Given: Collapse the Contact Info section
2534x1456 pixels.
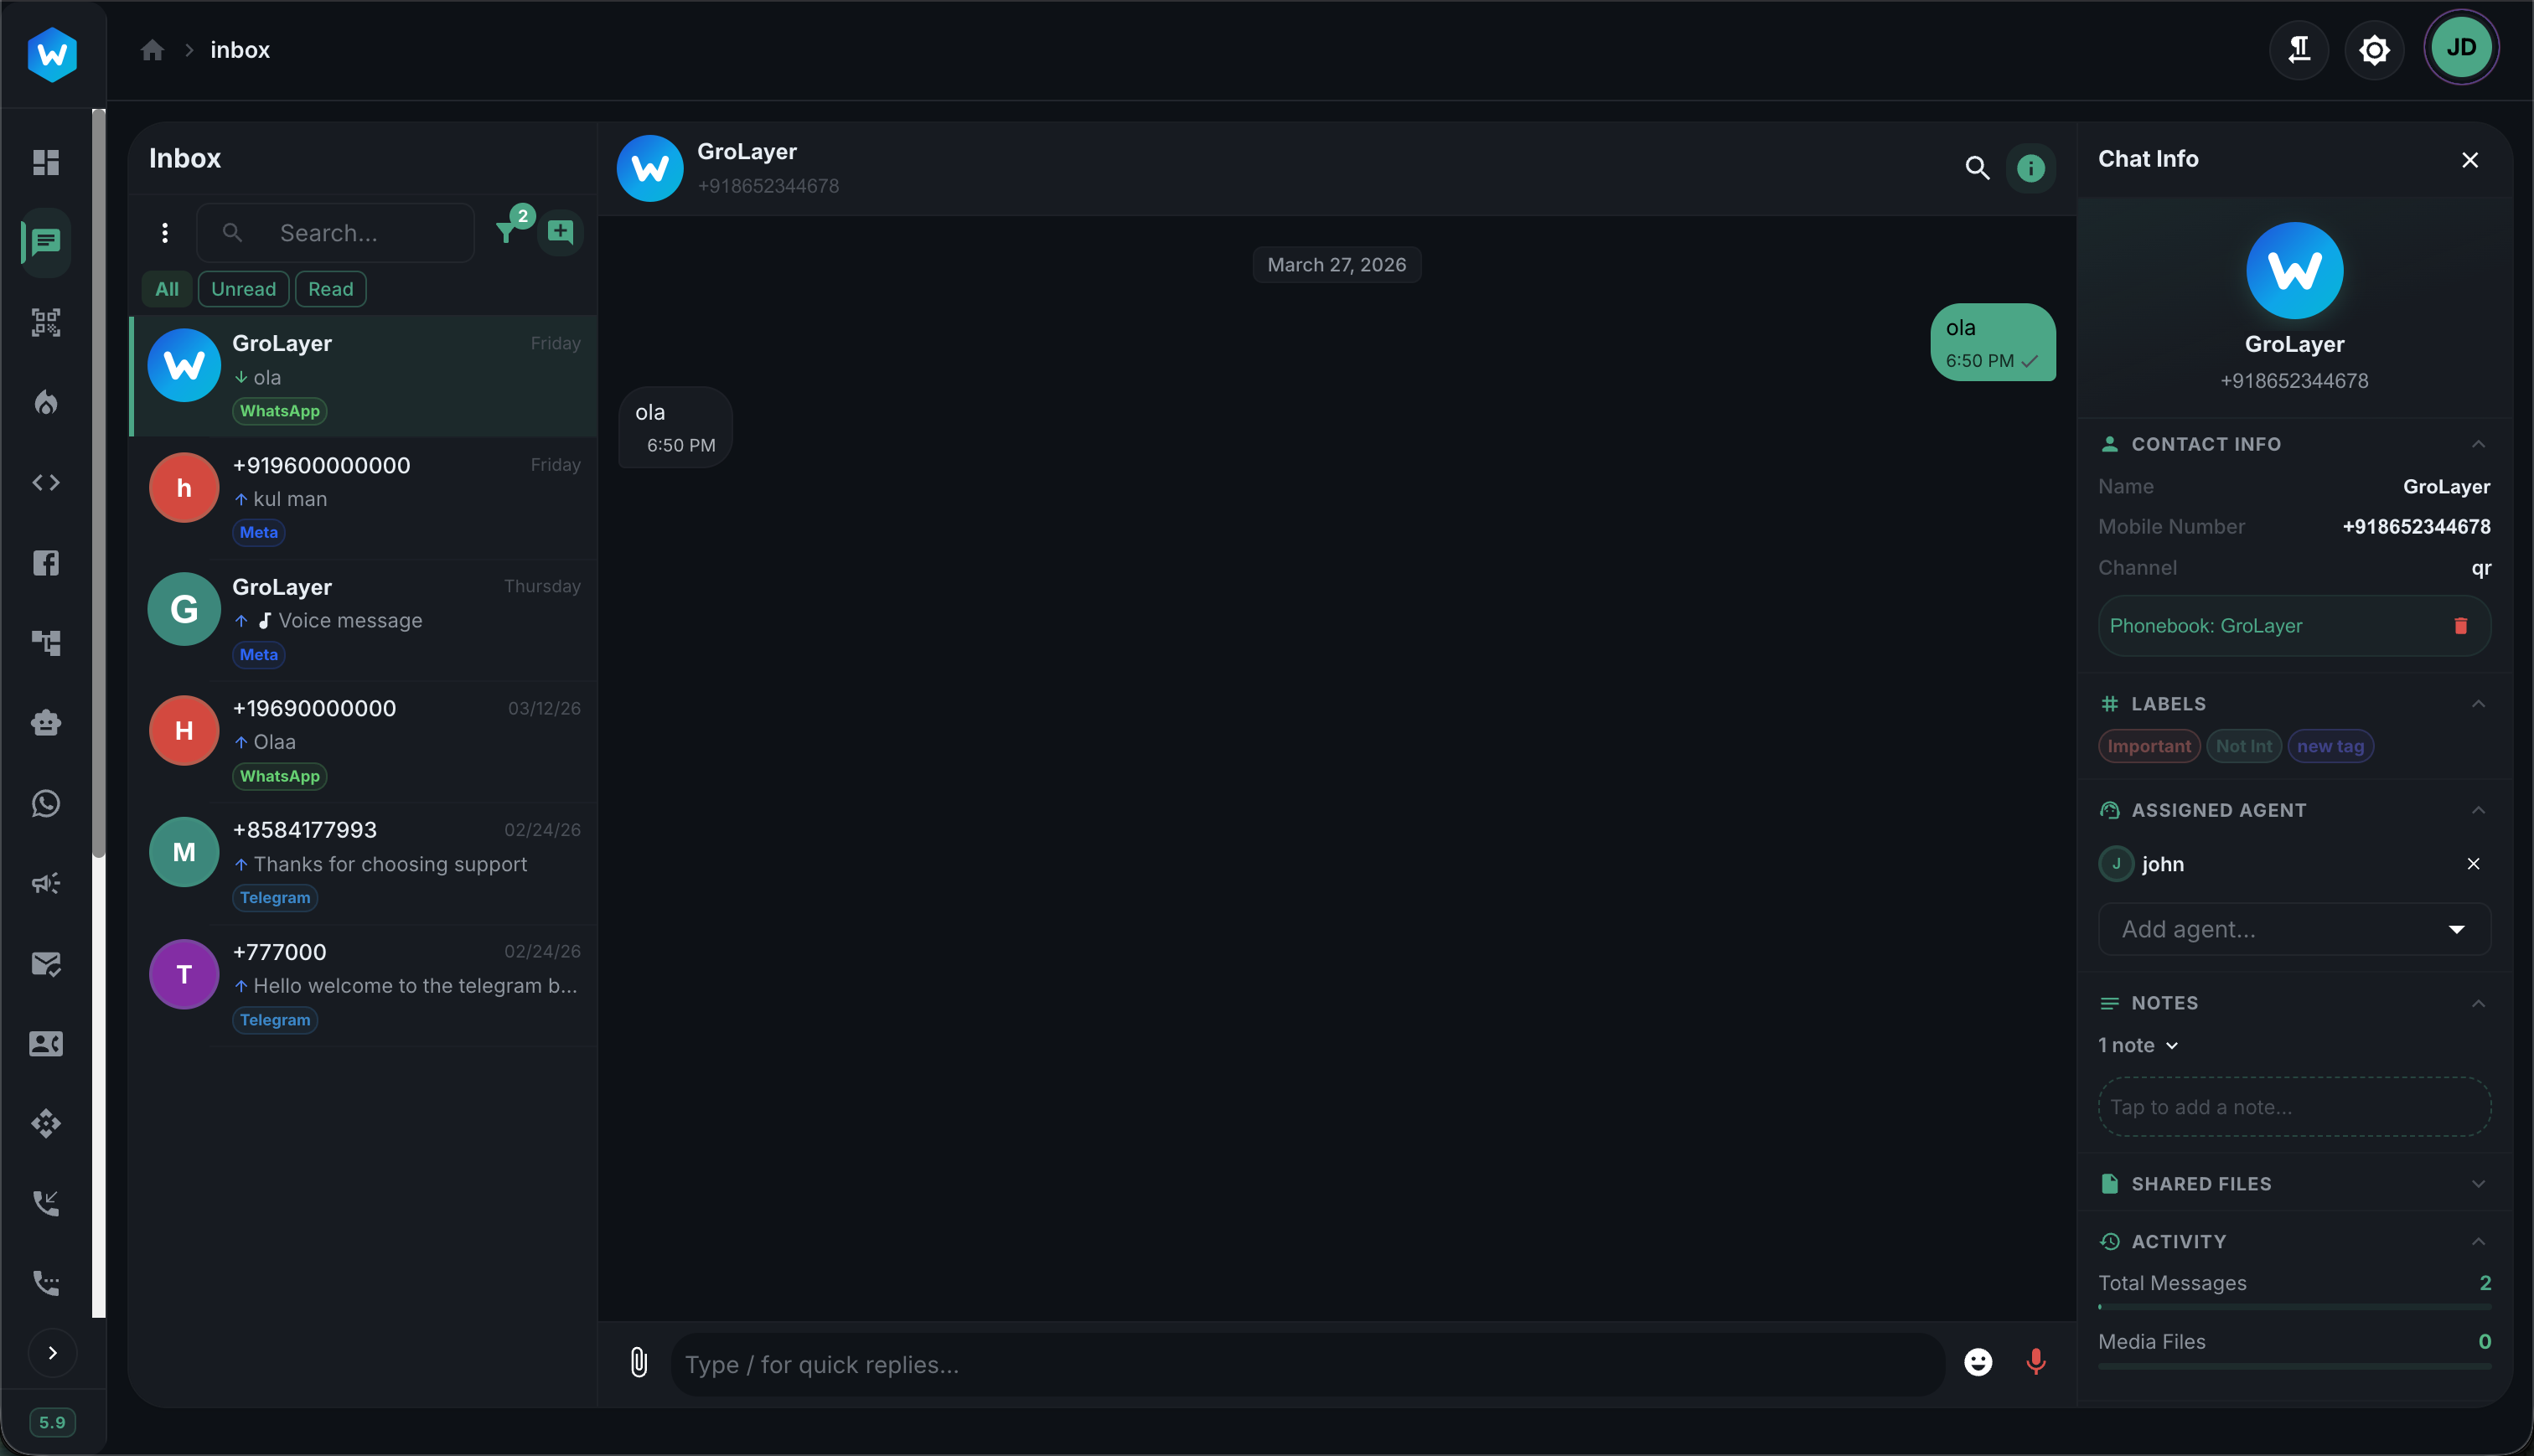Looking at the screenshot, I should click(x=2478, y=444).
